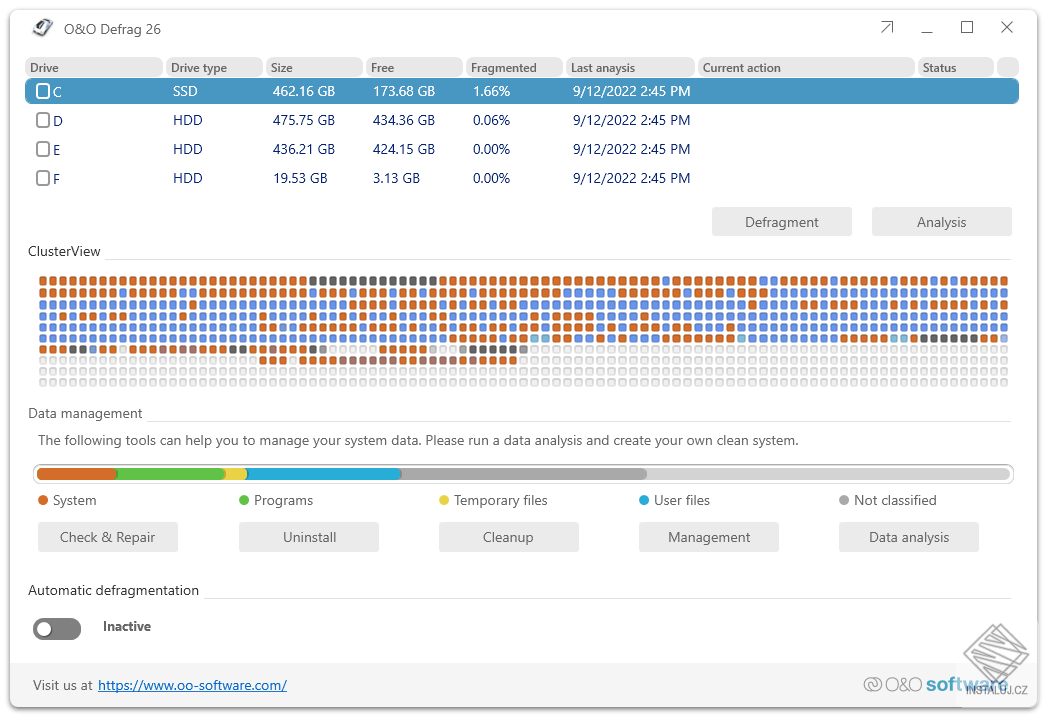The width and height of the screenshot is (1047, 717).
Task: Select the 475.75 GB size cell
Action: [304, 120]
